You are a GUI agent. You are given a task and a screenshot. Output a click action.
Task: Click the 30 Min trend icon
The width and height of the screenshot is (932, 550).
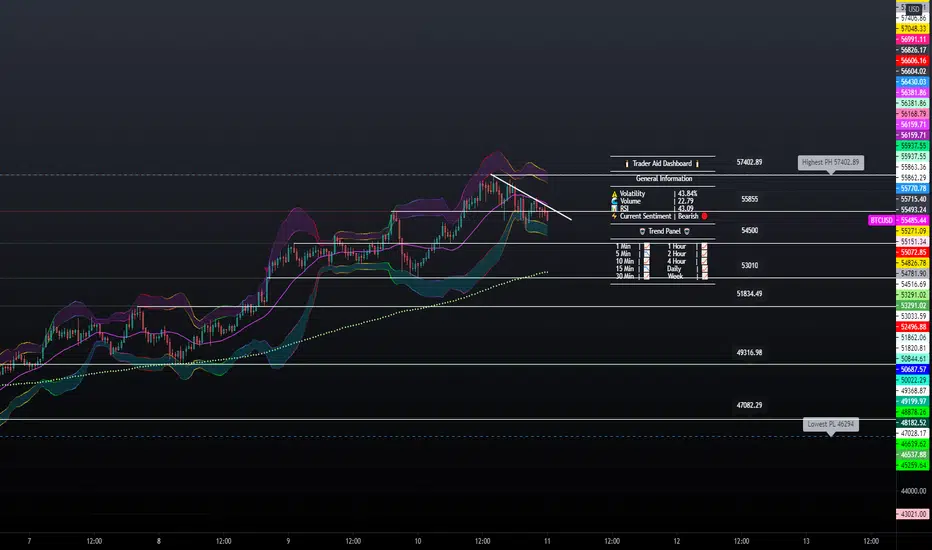coord(647,276)
